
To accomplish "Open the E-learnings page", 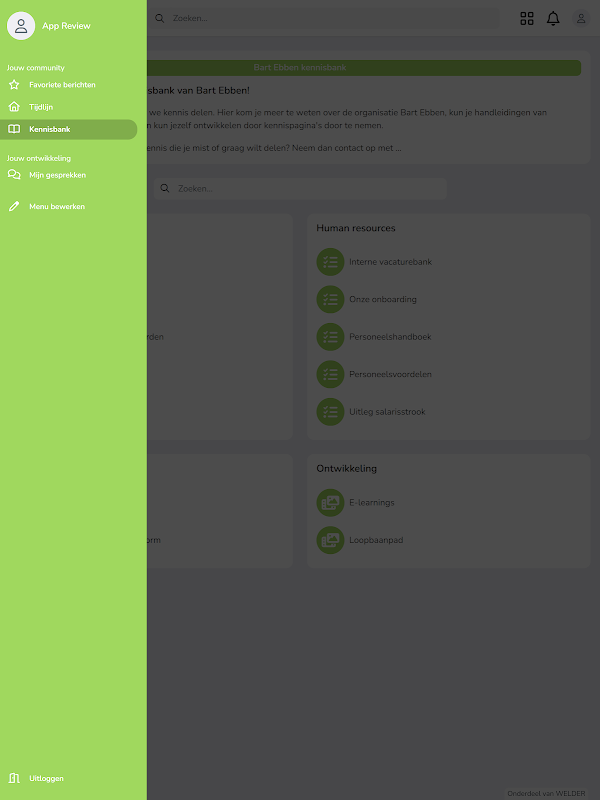I will click(372, 503).
